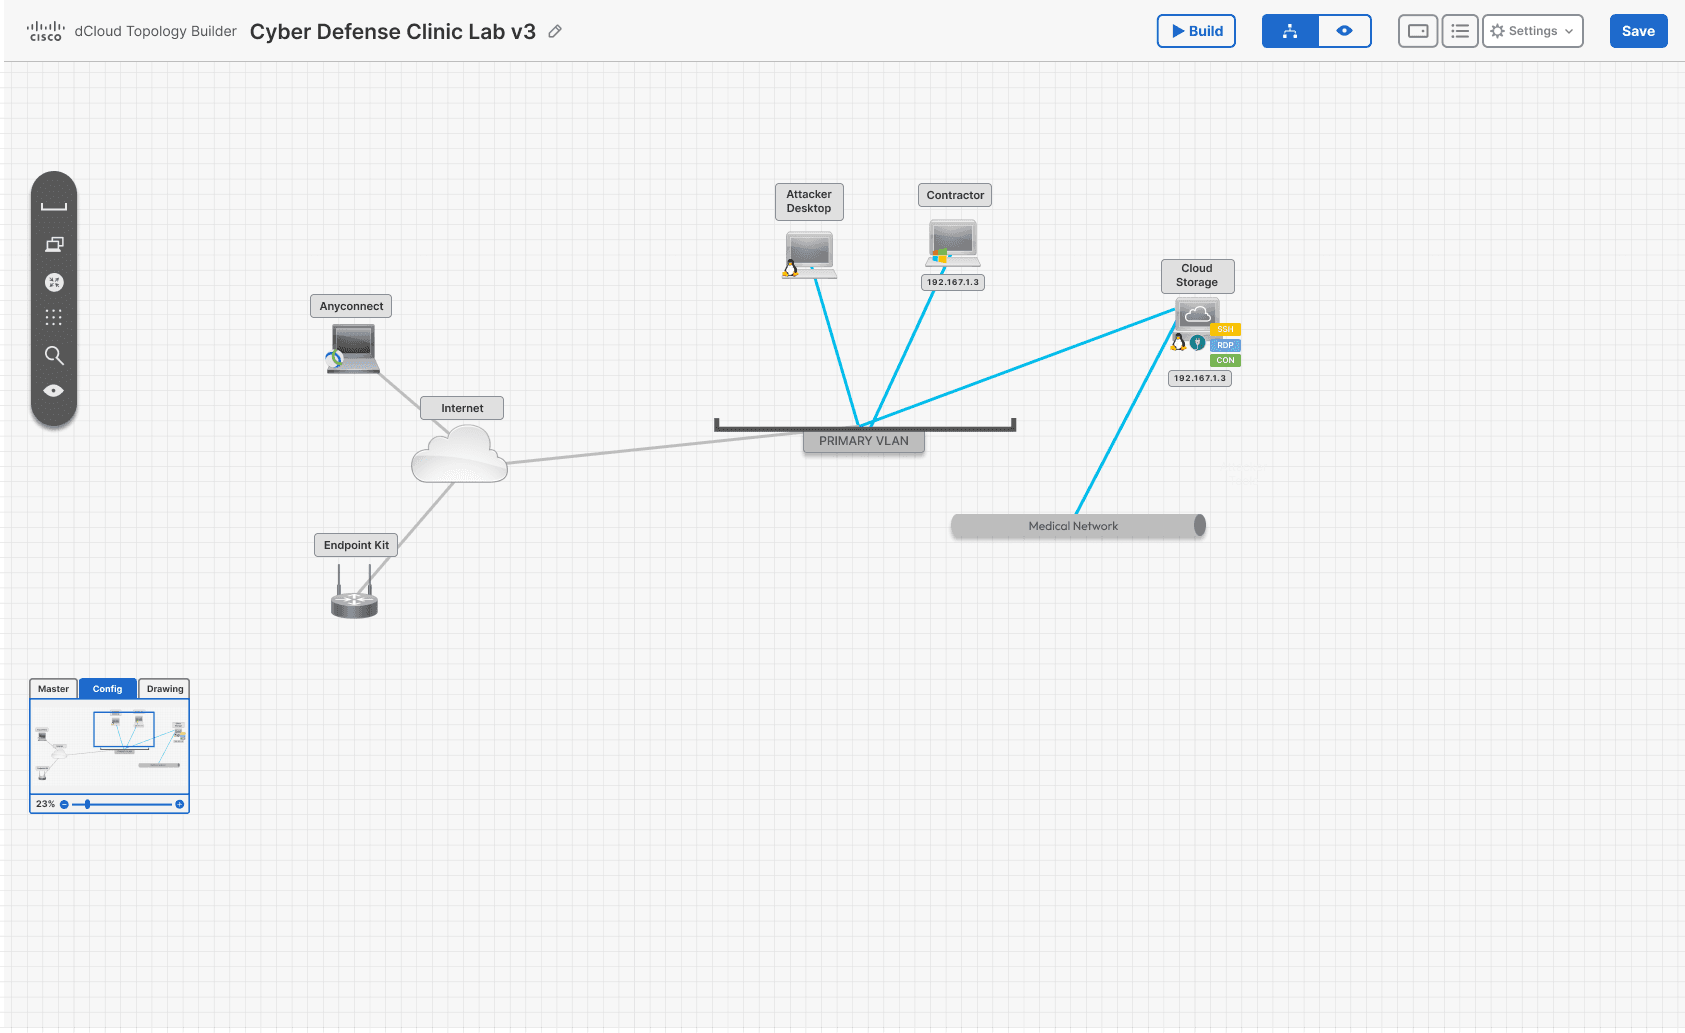1685x1033 pixels.
Task: Switch to the Config tab in minimap
Action: pyautogui.click(x=107, y=689)
